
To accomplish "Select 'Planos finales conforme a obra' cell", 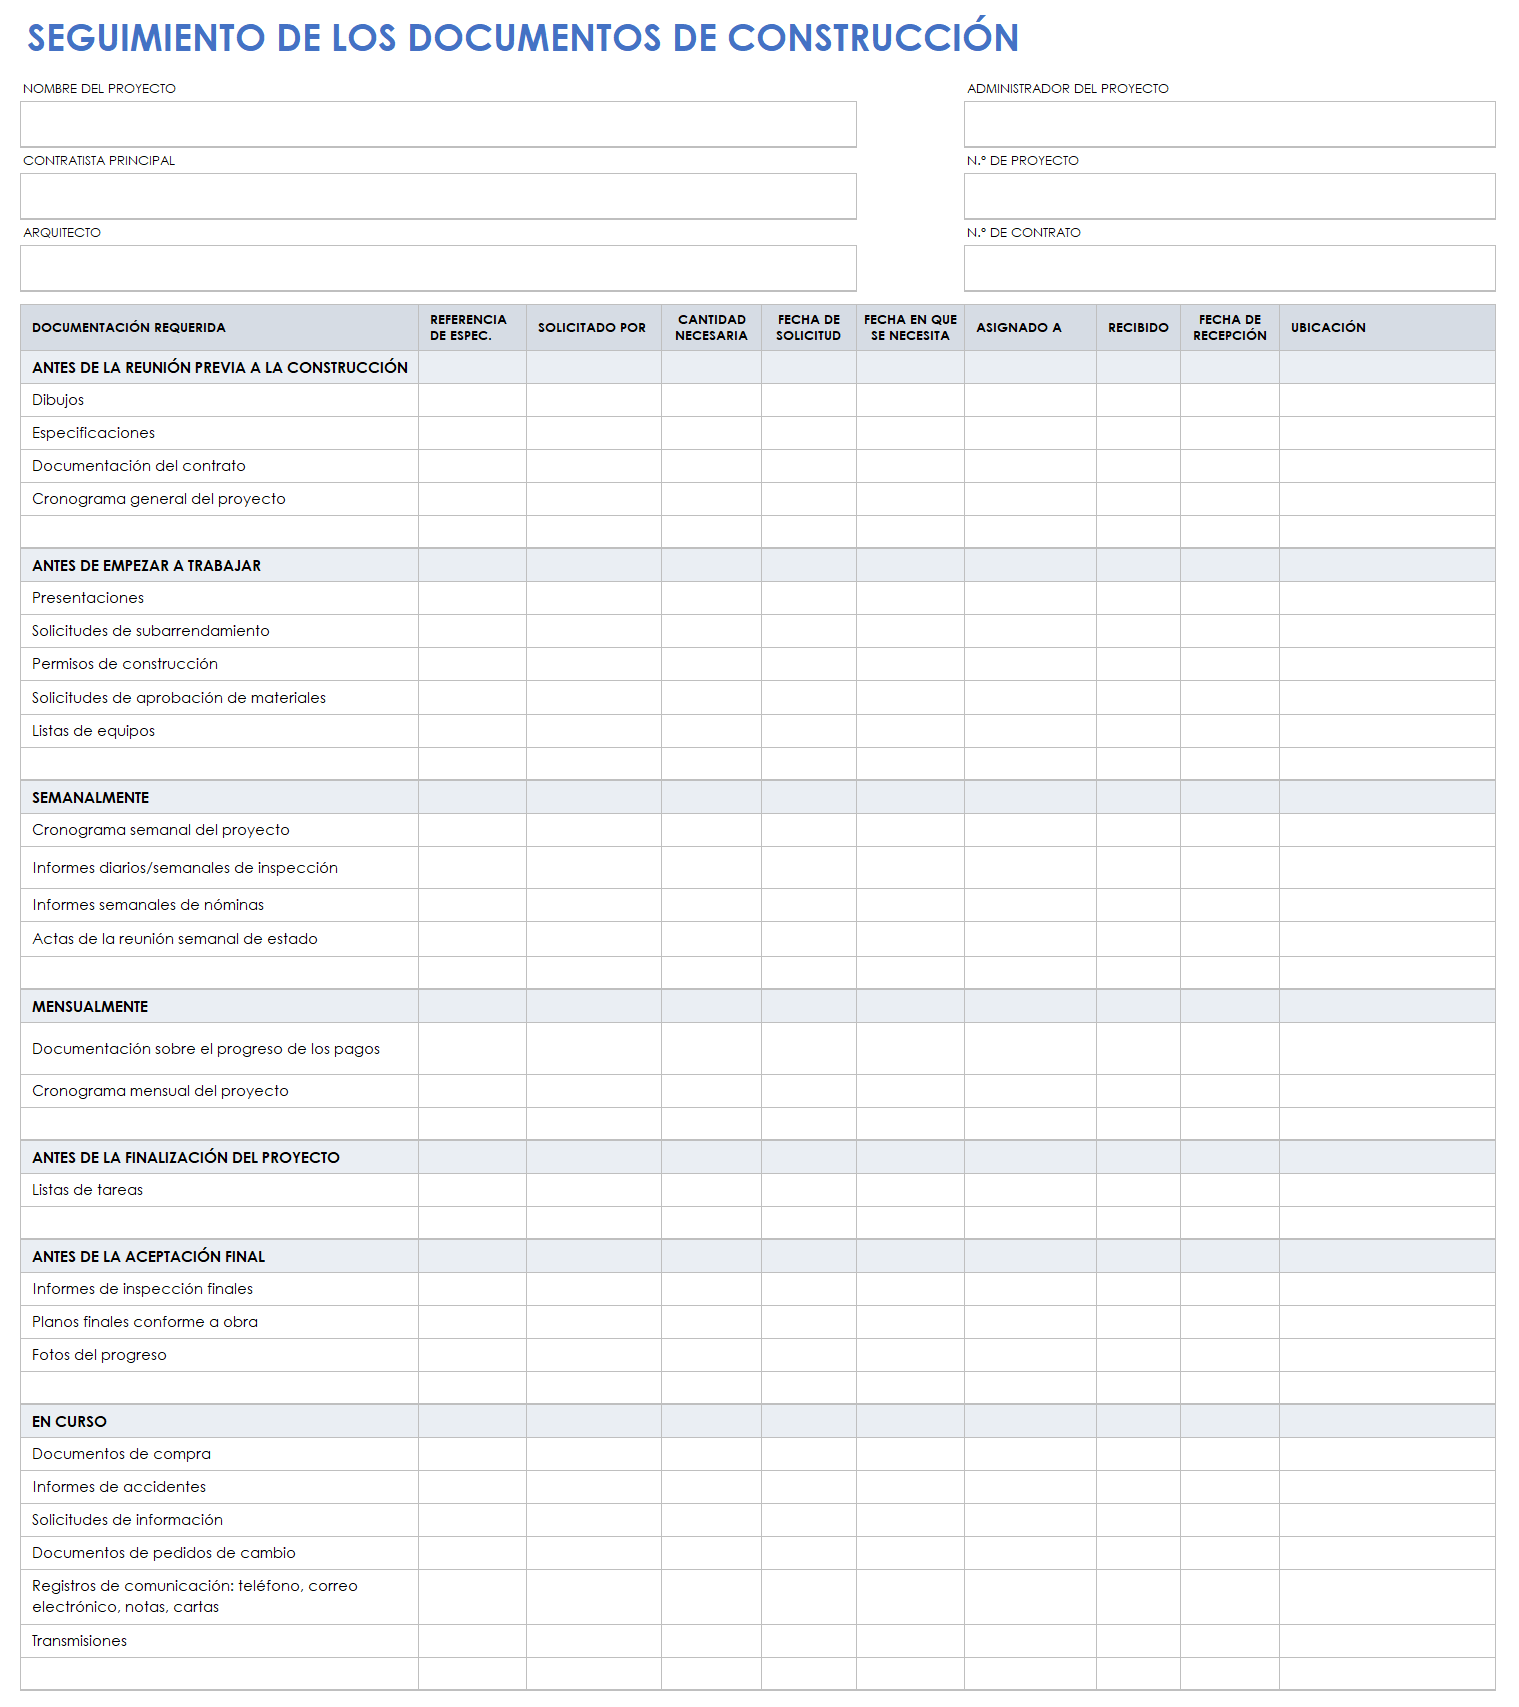I will click(219, 1322).
